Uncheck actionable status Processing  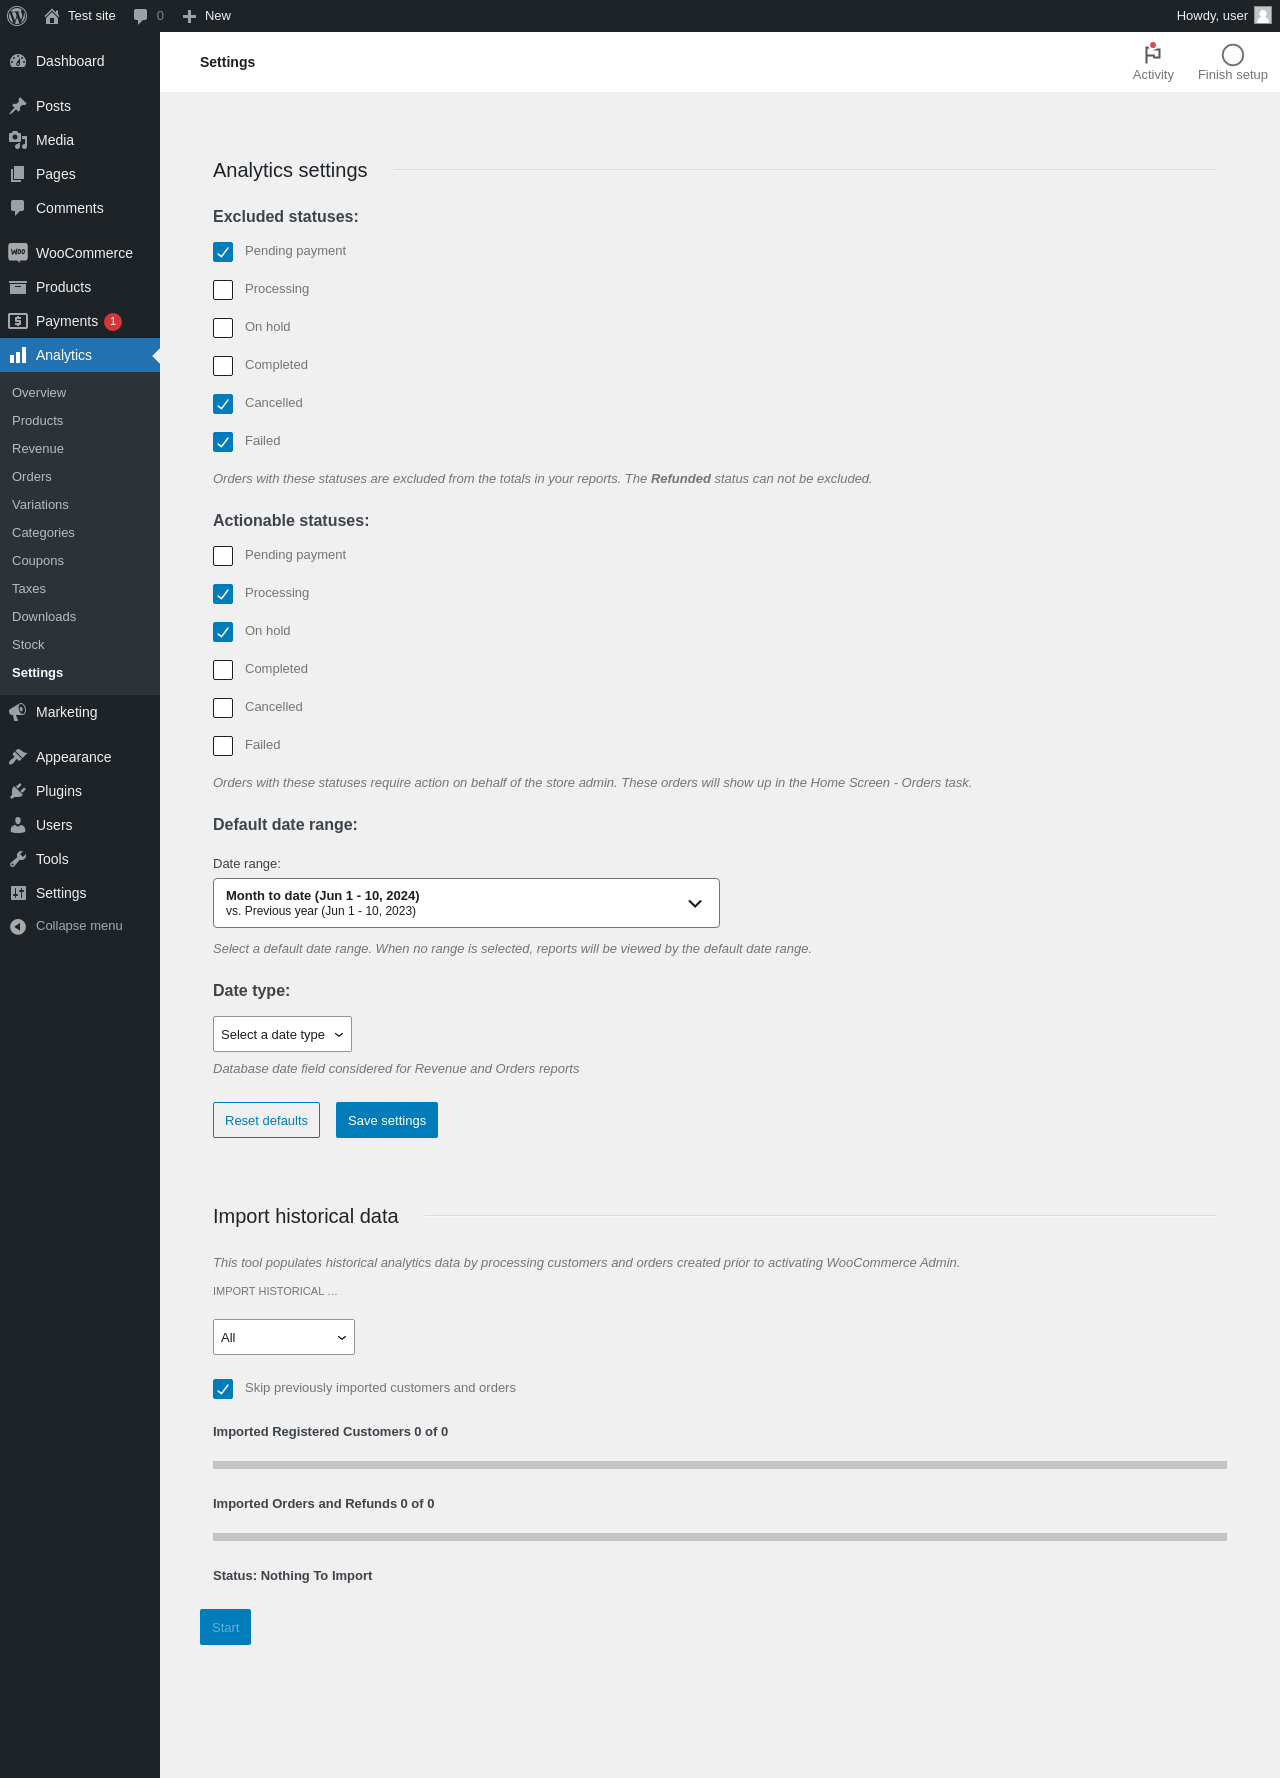(223, 594)
